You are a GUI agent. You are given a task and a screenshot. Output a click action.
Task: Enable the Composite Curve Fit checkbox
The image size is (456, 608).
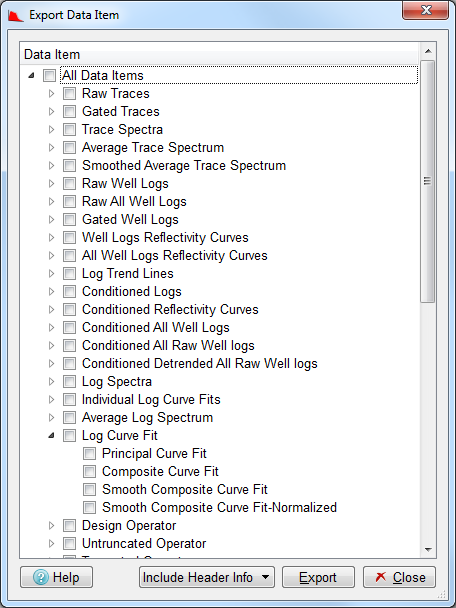coord(90,472)
